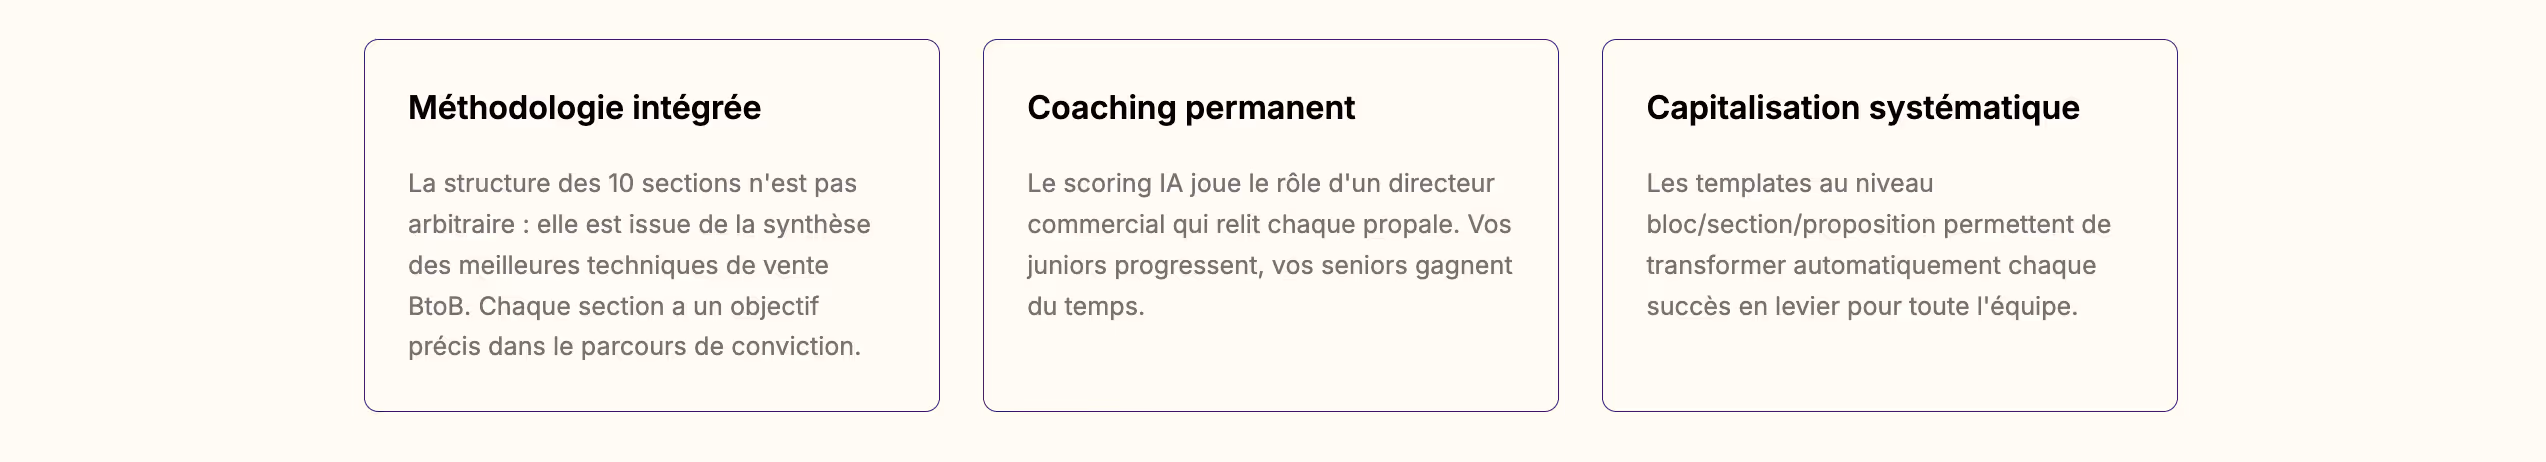Screen dimensions: 2546x462
Task: Click the word "arbitraire" in the first card
Action: point(461,225)
